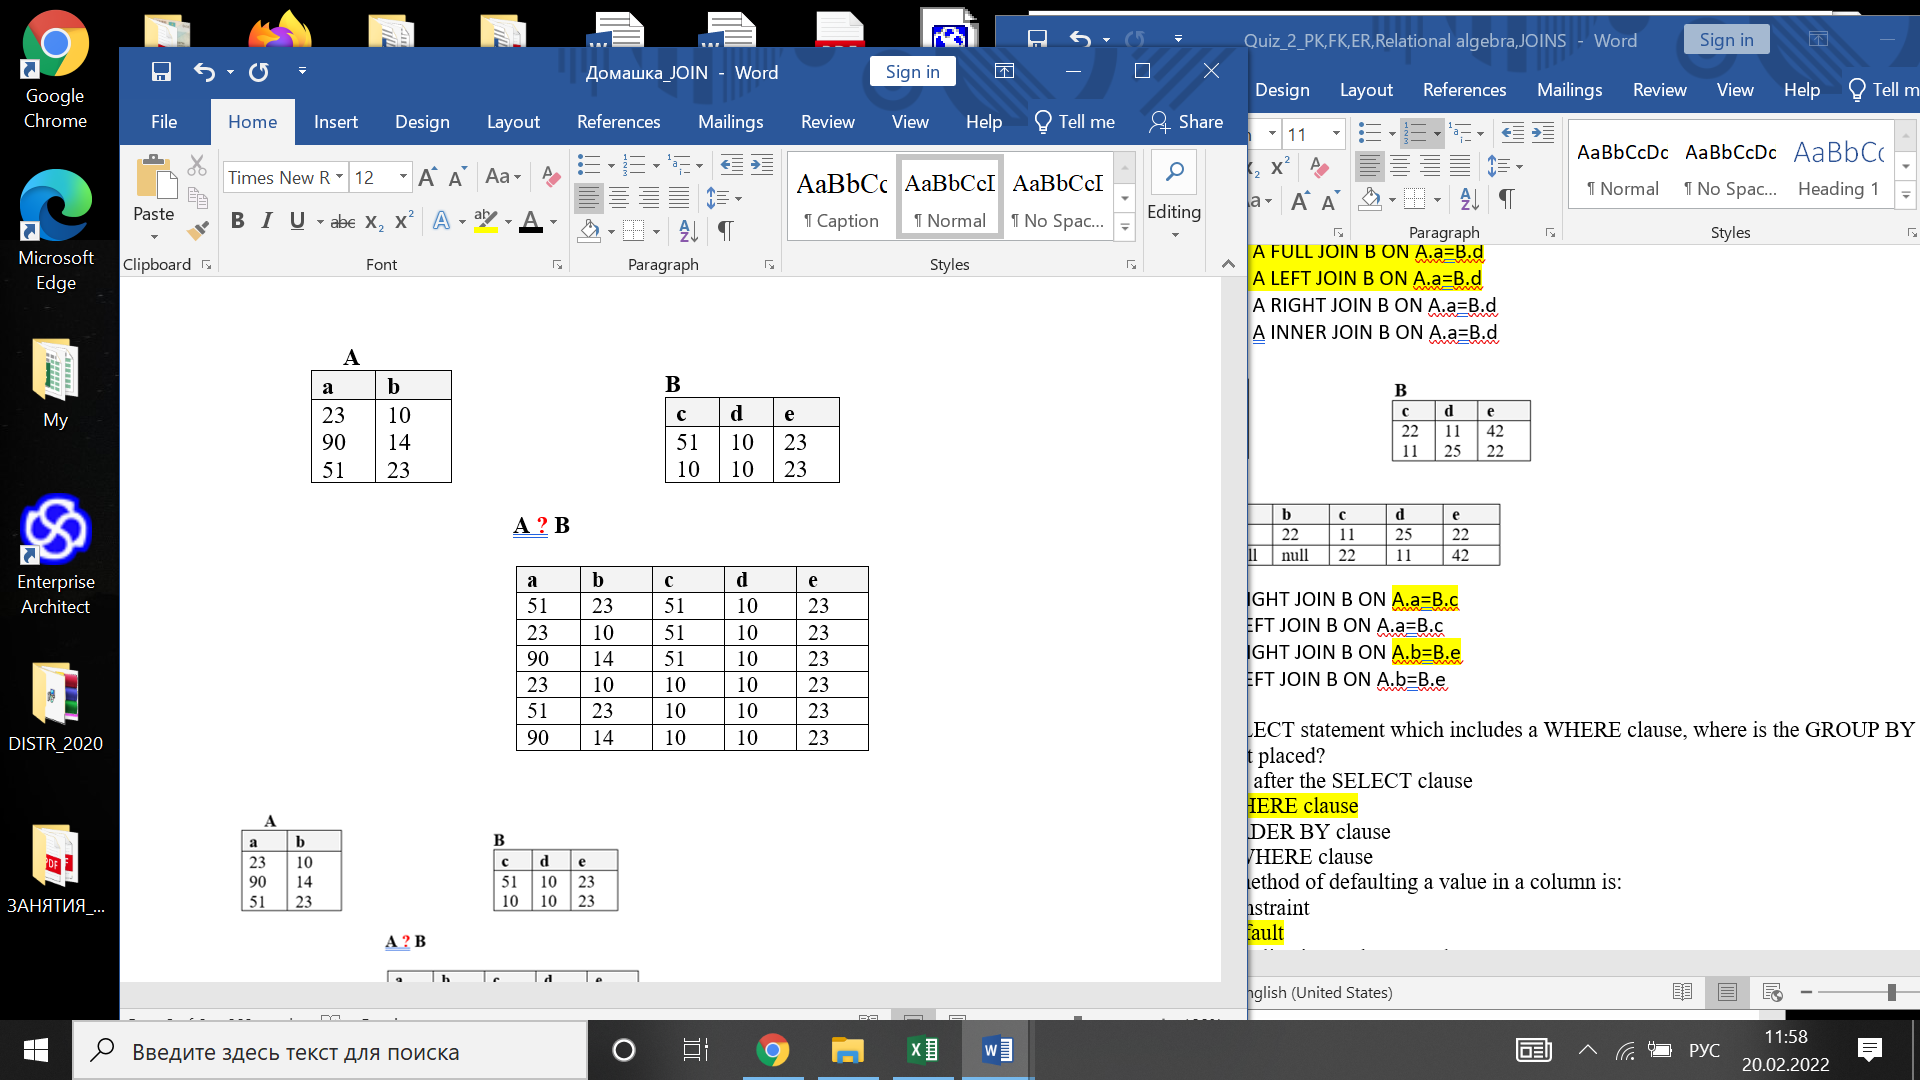This screenshot has width=1920, height=1080.
Task: Justify text in Домашка_JOIN ribbon
Action: (679, 198)
